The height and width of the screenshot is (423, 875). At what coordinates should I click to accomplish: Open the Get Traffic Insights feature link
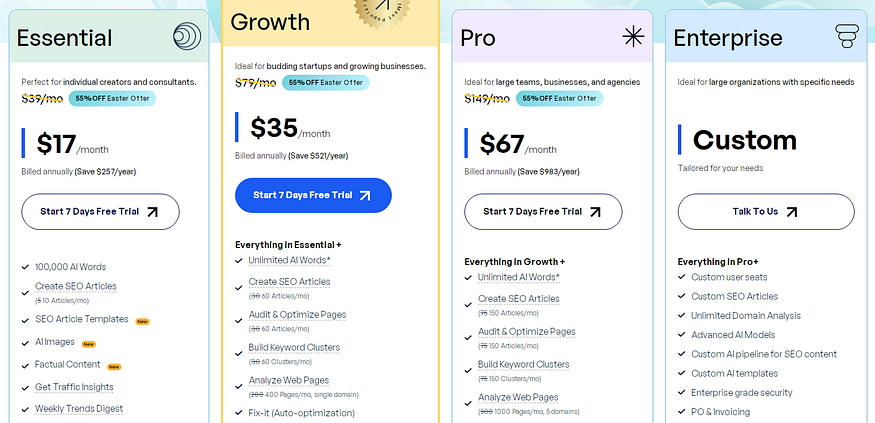click(74, 387)
